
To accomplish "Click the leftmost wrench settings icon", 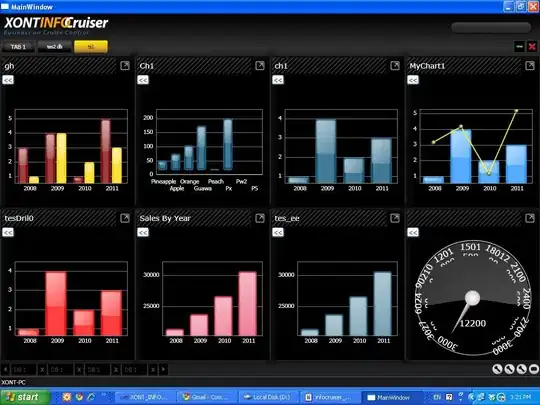I will coord(497,369).
